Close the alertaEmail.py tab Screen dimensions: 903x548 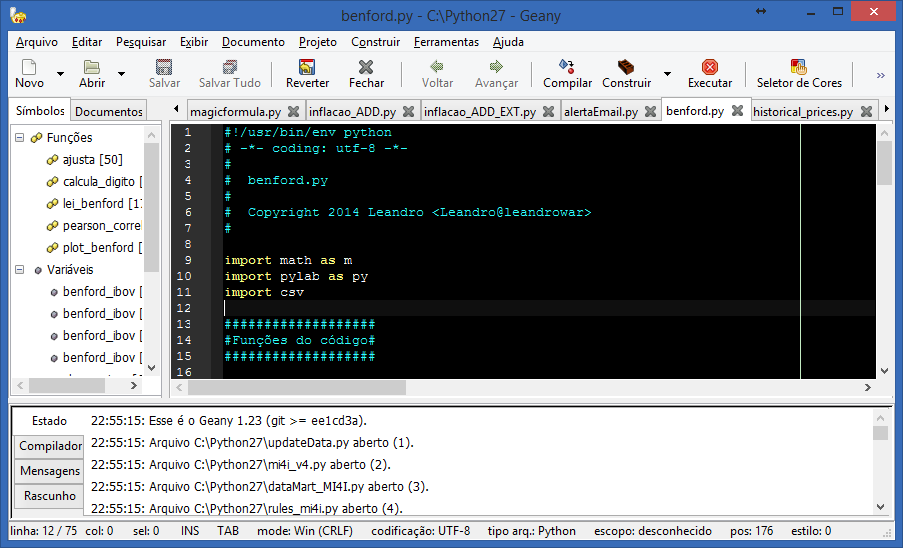click(x=650, y=112)
